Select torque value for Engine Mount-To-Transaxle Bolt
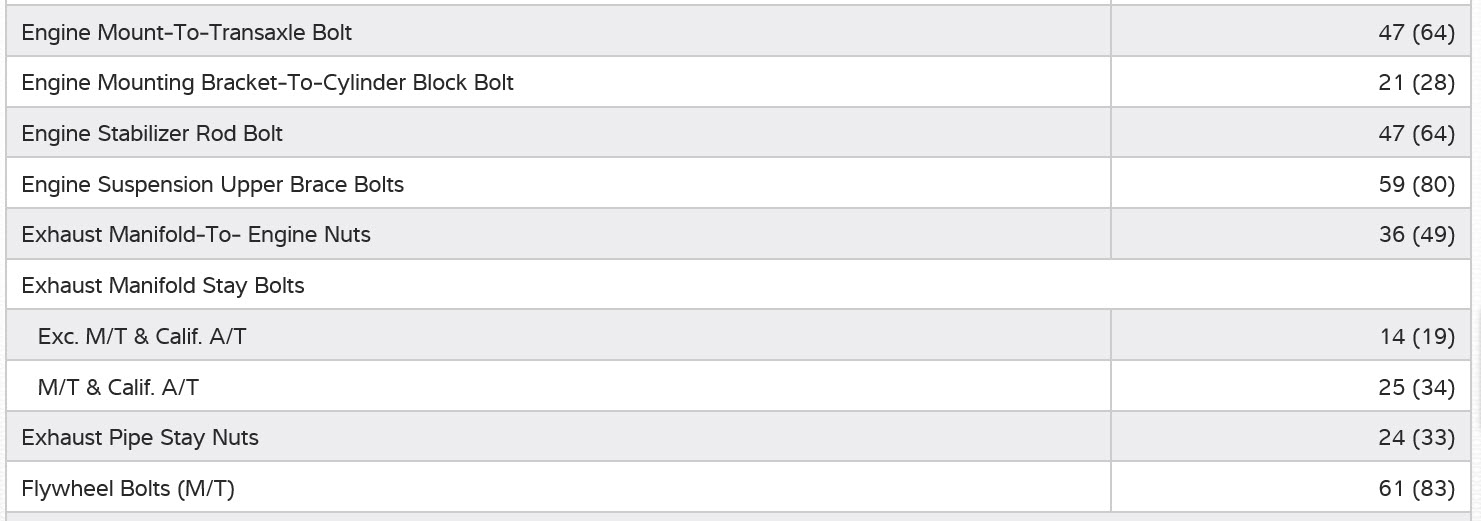 (1415, 32)
